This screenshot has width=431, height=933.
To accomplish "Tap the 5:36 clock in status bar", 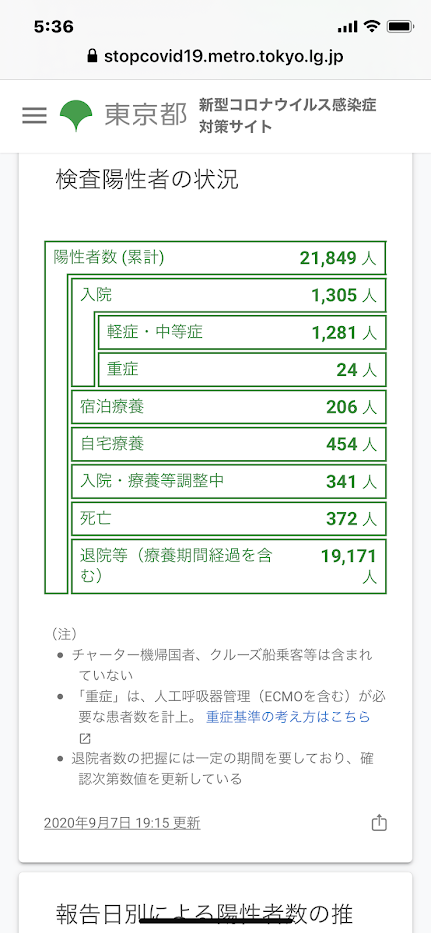I will click(54, 27).
